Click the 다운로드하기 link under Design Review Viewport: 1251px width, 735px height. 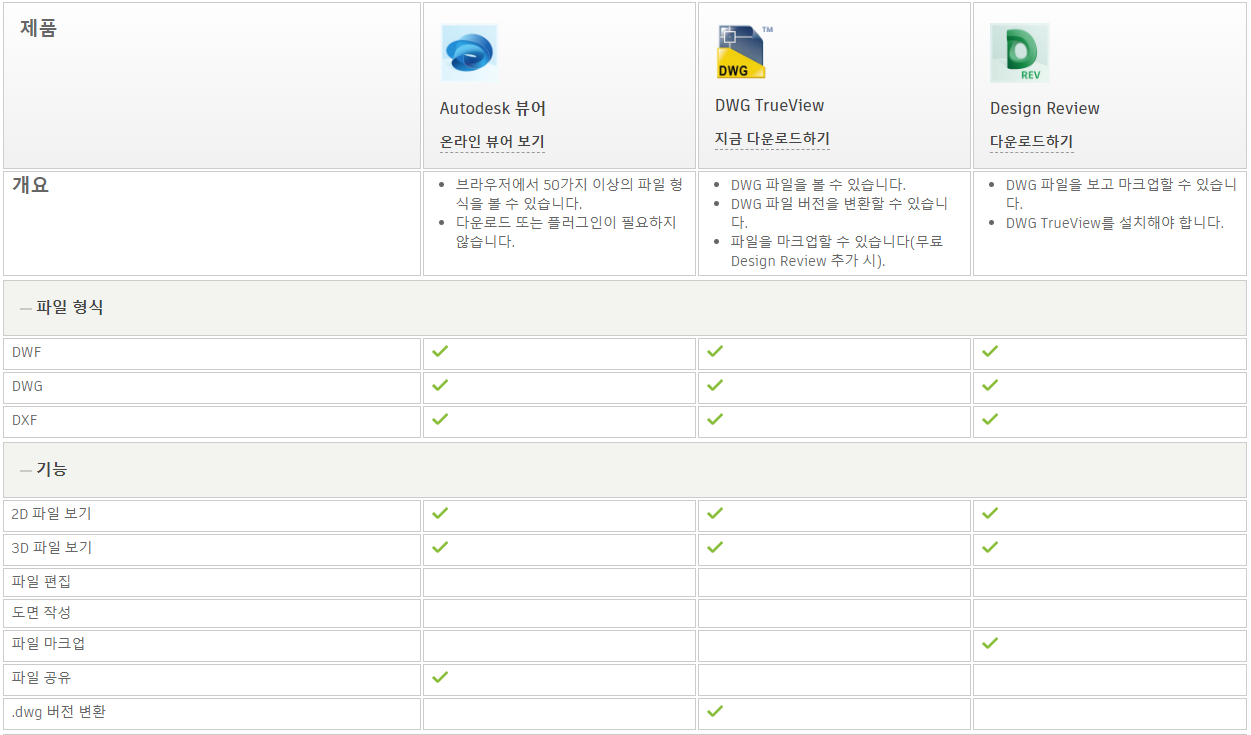coord(1031,142)
